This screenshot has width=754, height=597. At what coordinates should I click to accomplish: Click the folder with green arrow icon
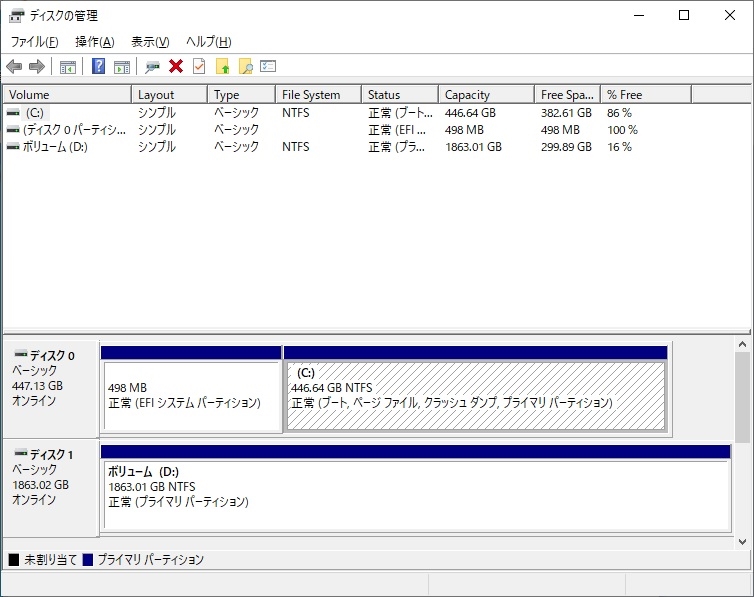[x=223, y=66]
